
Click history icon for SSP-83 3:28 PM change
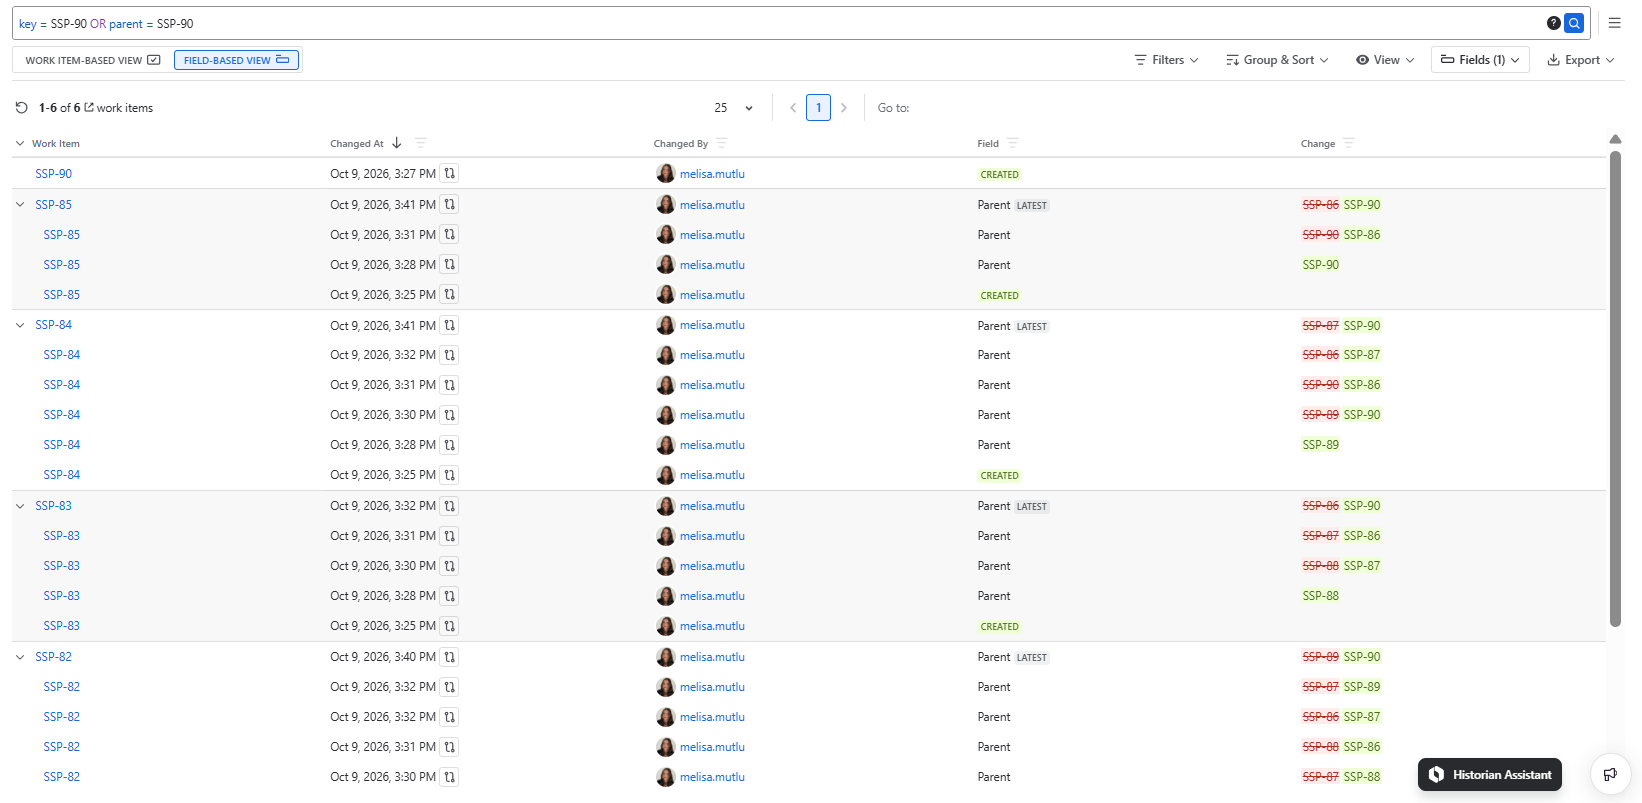coord(450,596)
